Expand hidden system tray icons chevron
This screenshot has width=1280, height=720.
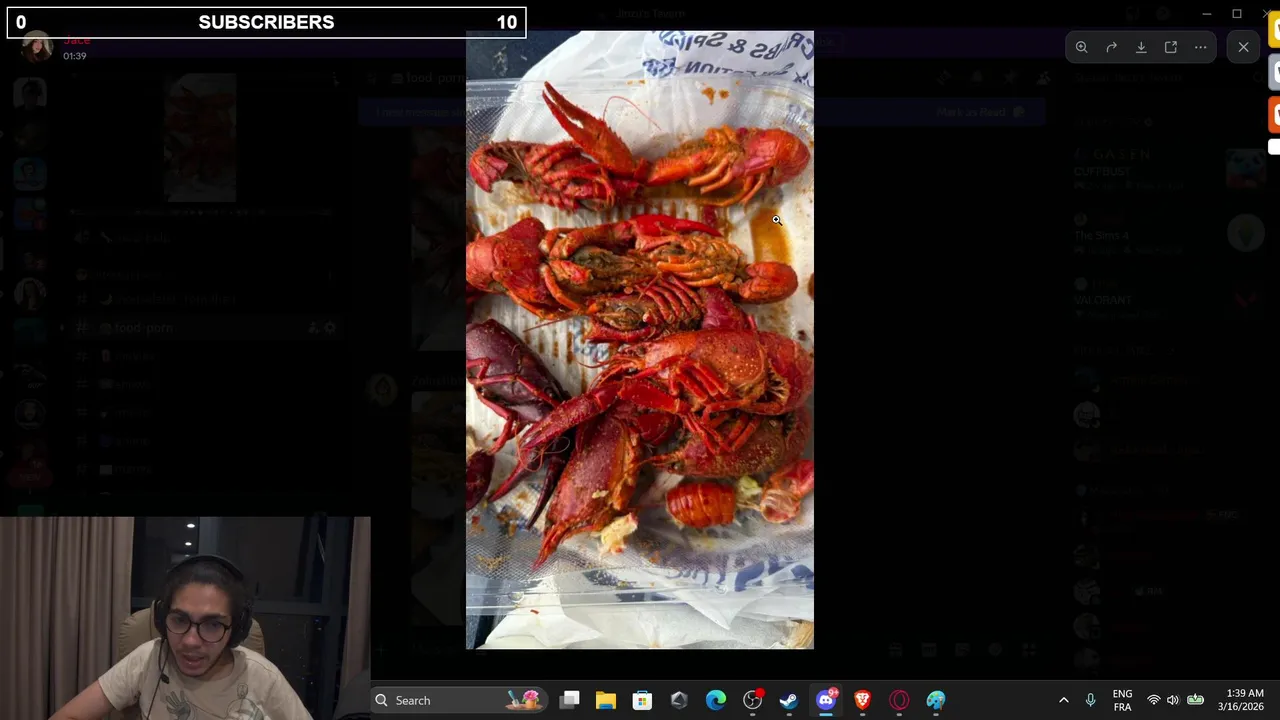pos(1063,700)
